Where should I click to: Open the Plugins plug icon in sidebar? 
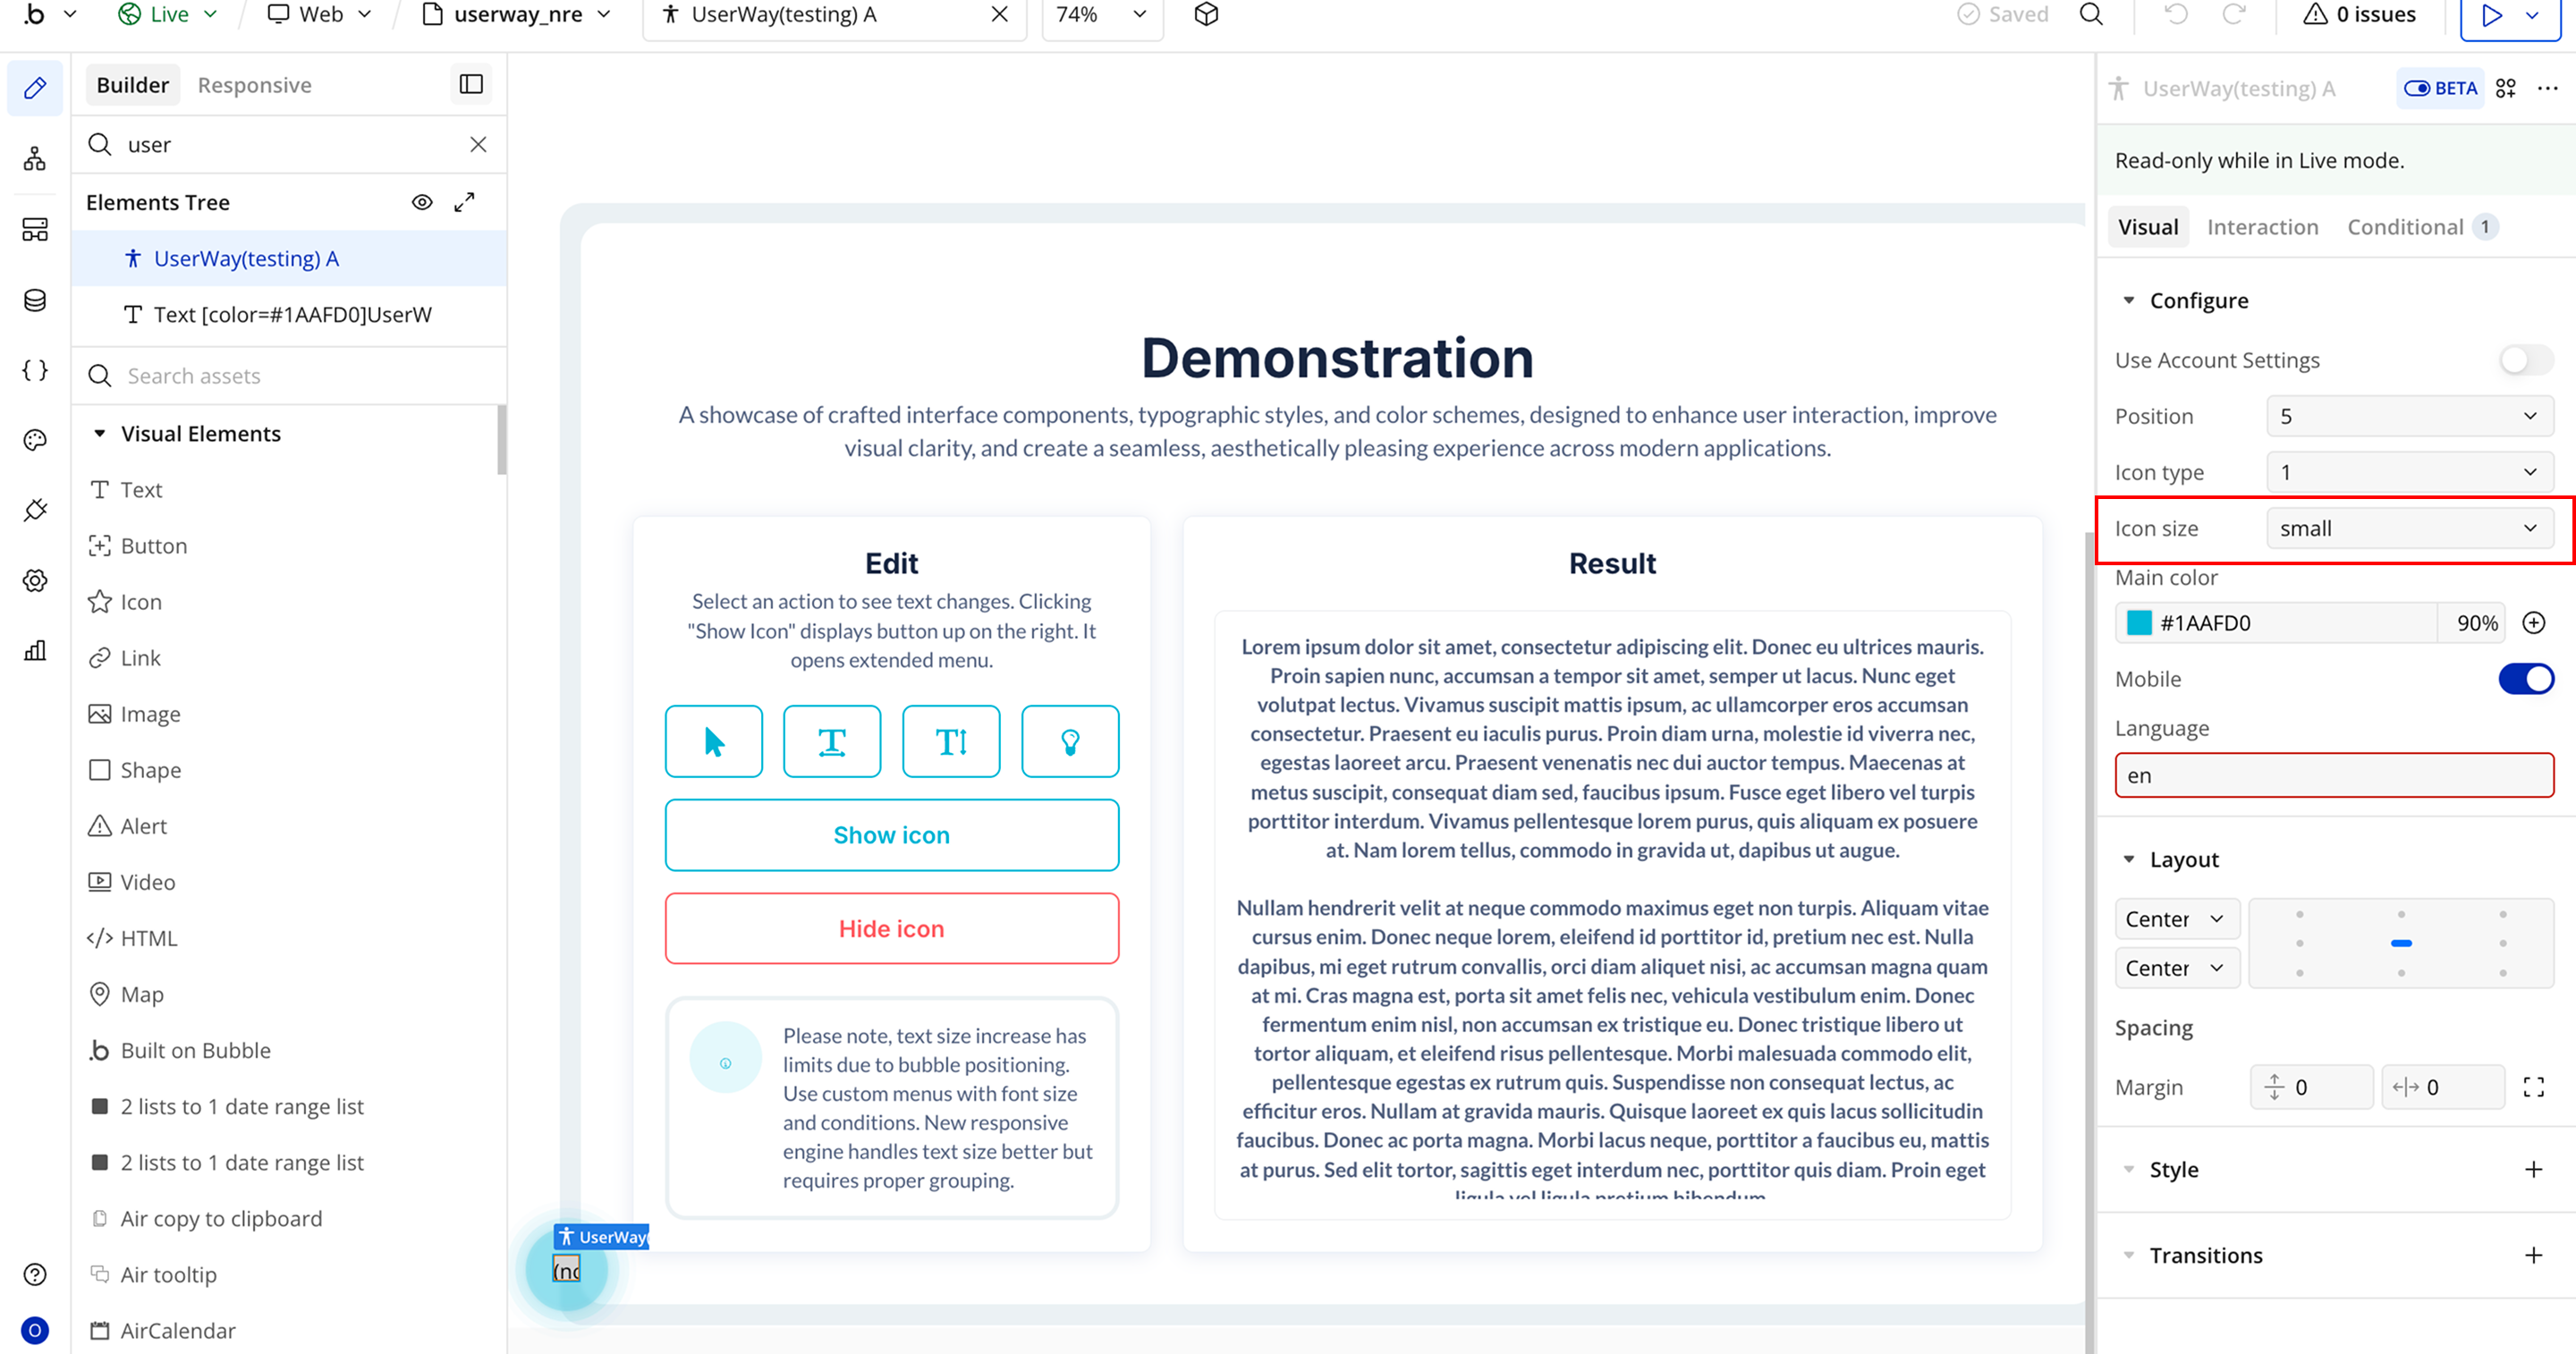point(35,510)
